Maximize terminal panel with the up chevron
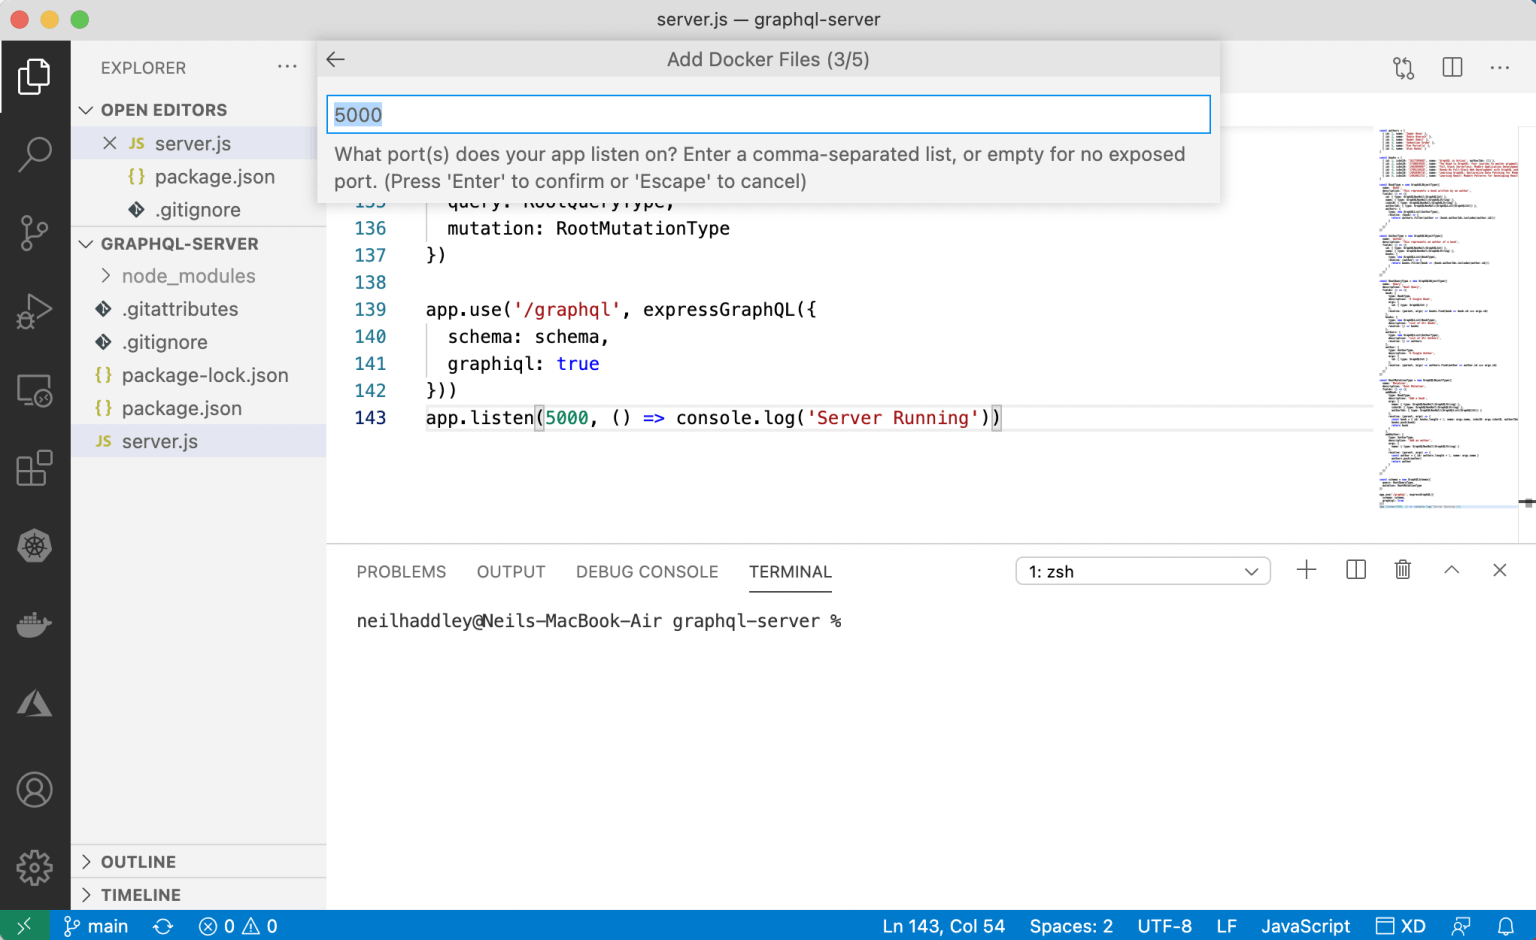 coord(1451,570)
